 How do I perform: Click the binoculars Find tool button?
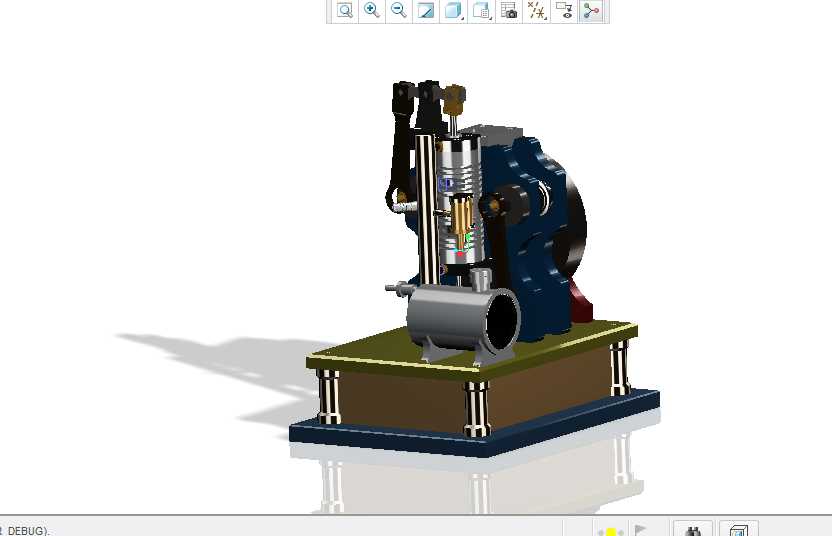pos(693,530)
